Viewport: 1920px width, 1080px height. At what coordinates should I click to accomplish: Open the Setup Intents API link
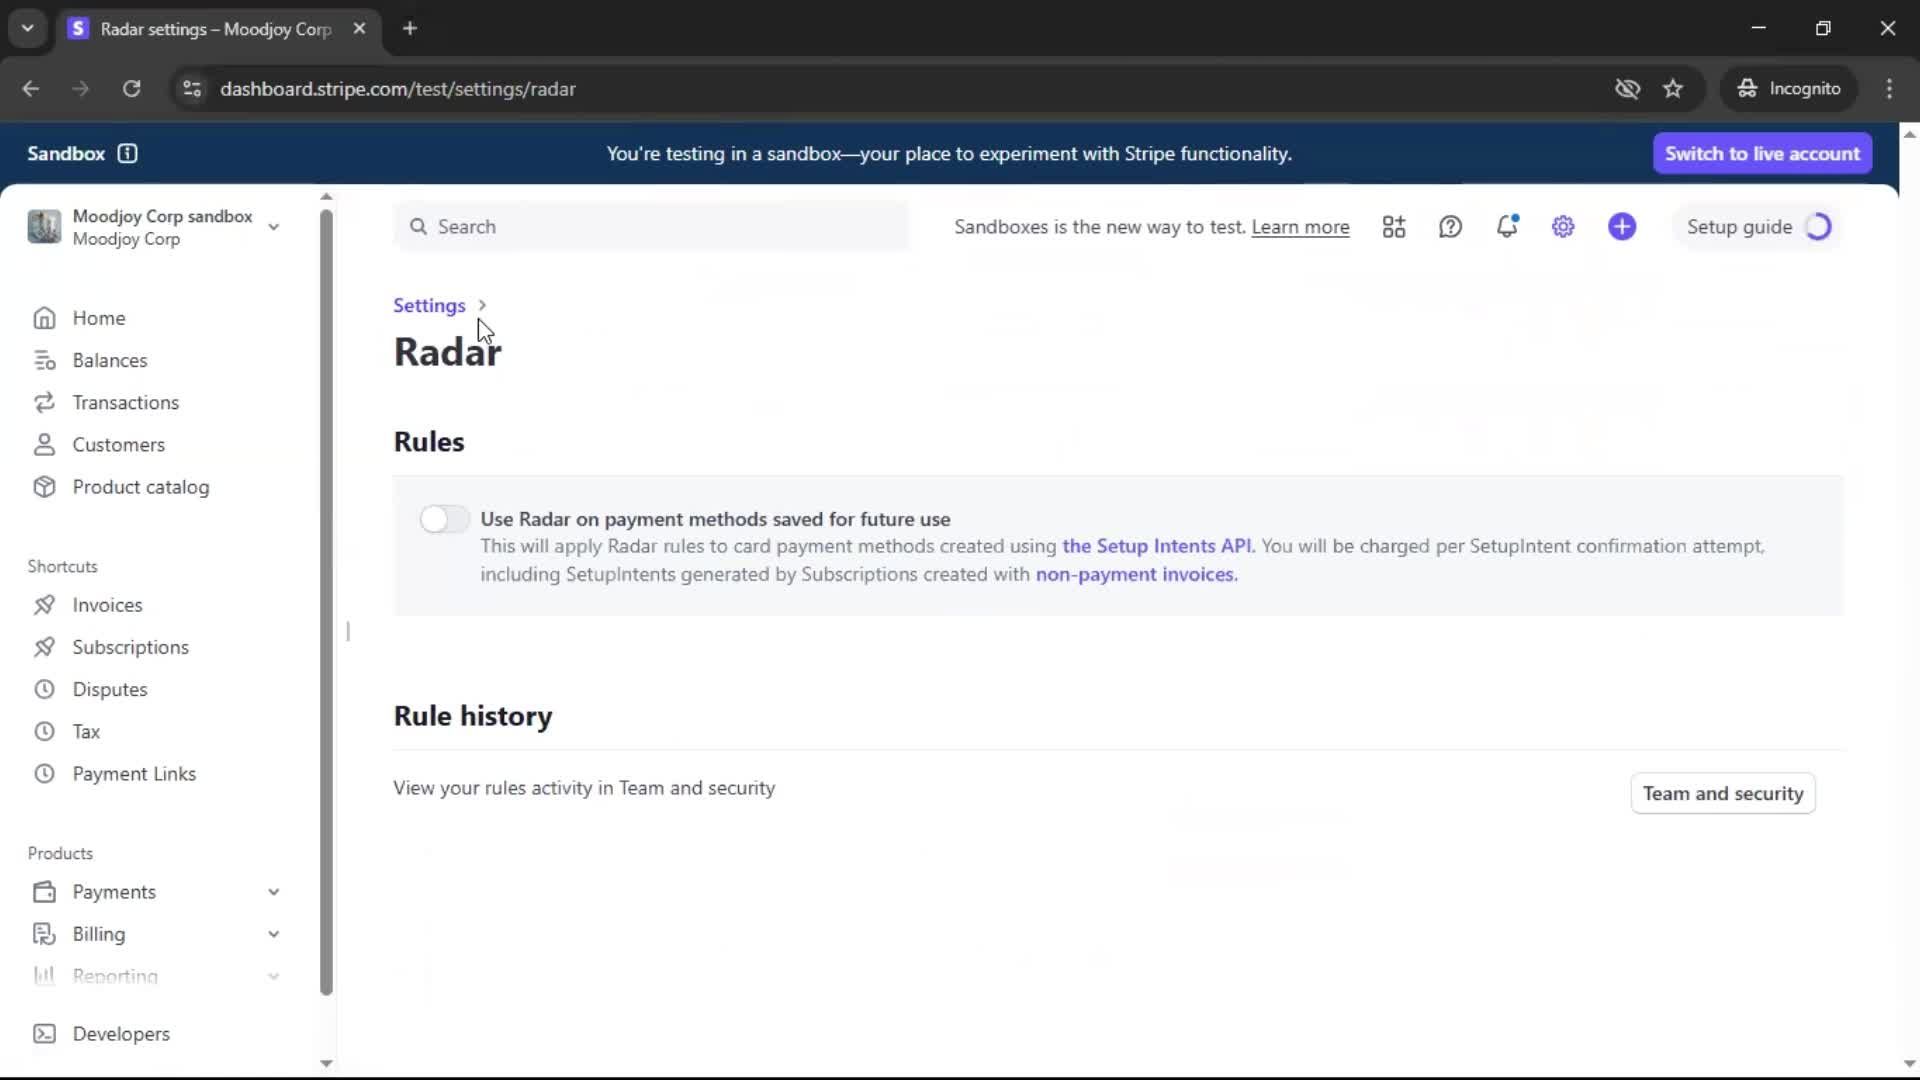[1157, 546]
